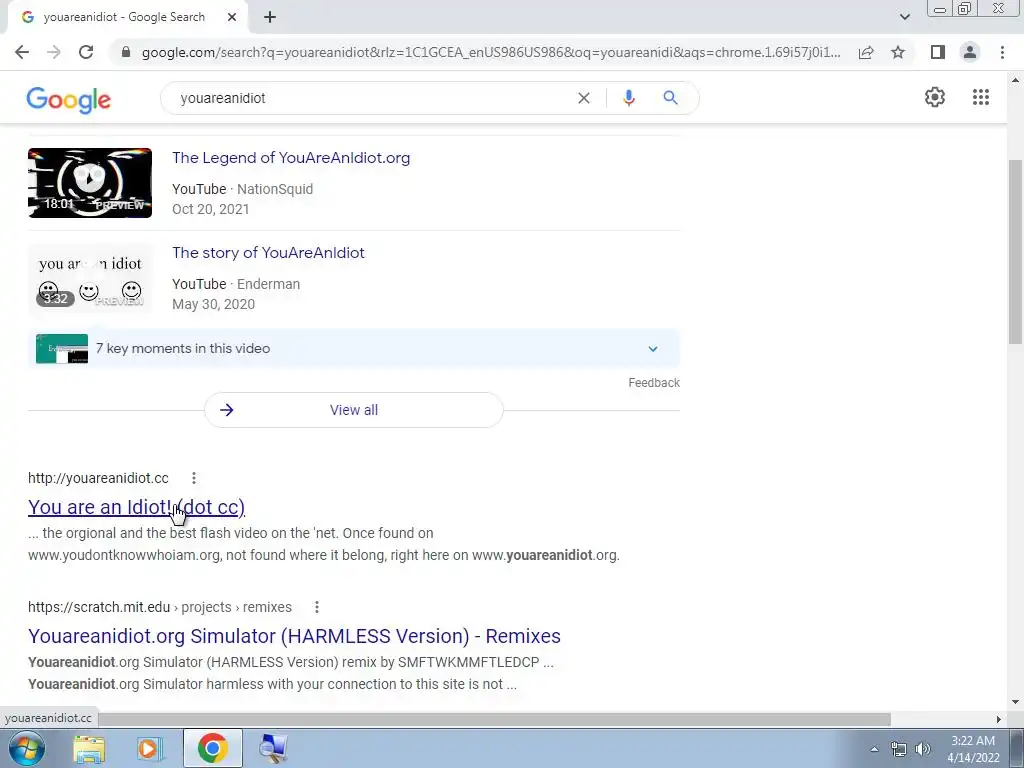Open The story of YouAreAnIdiot link

[x=268, y=253]
